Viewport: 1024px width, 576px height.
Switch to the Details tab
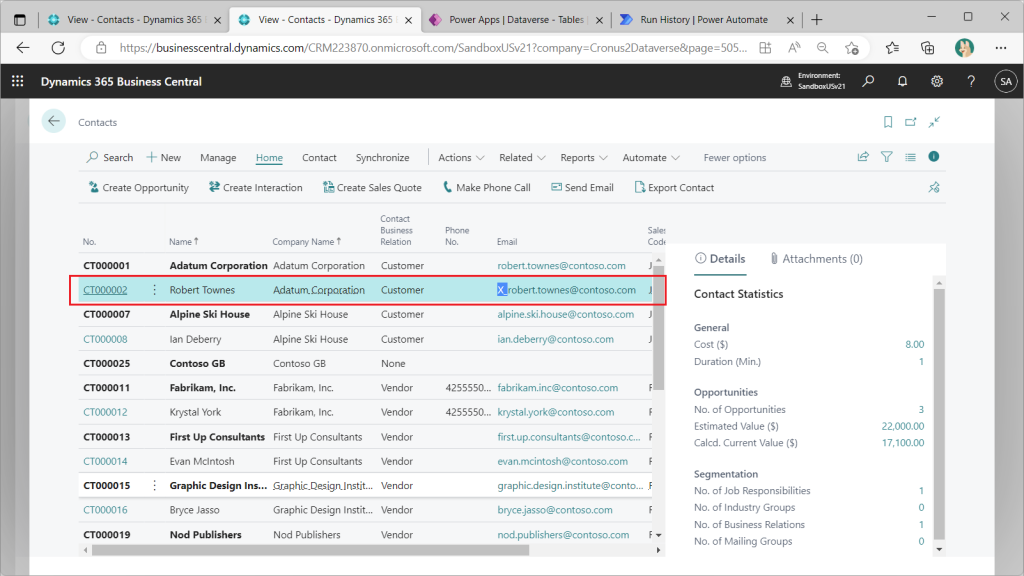[720, 259]
